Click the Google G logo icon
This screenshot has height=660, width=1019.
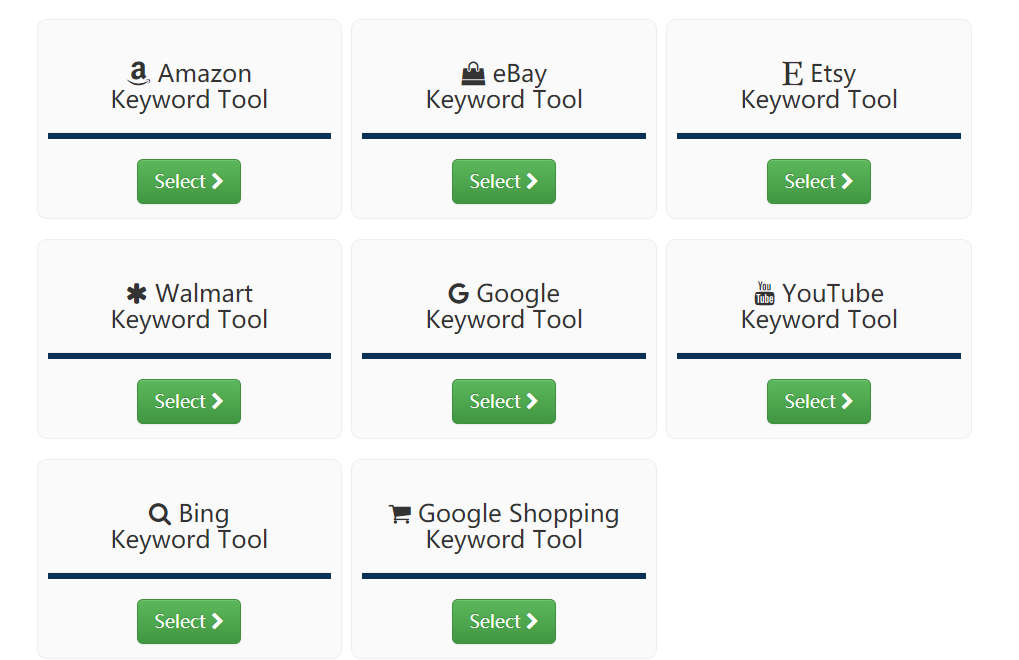click(x=459, y=294)
